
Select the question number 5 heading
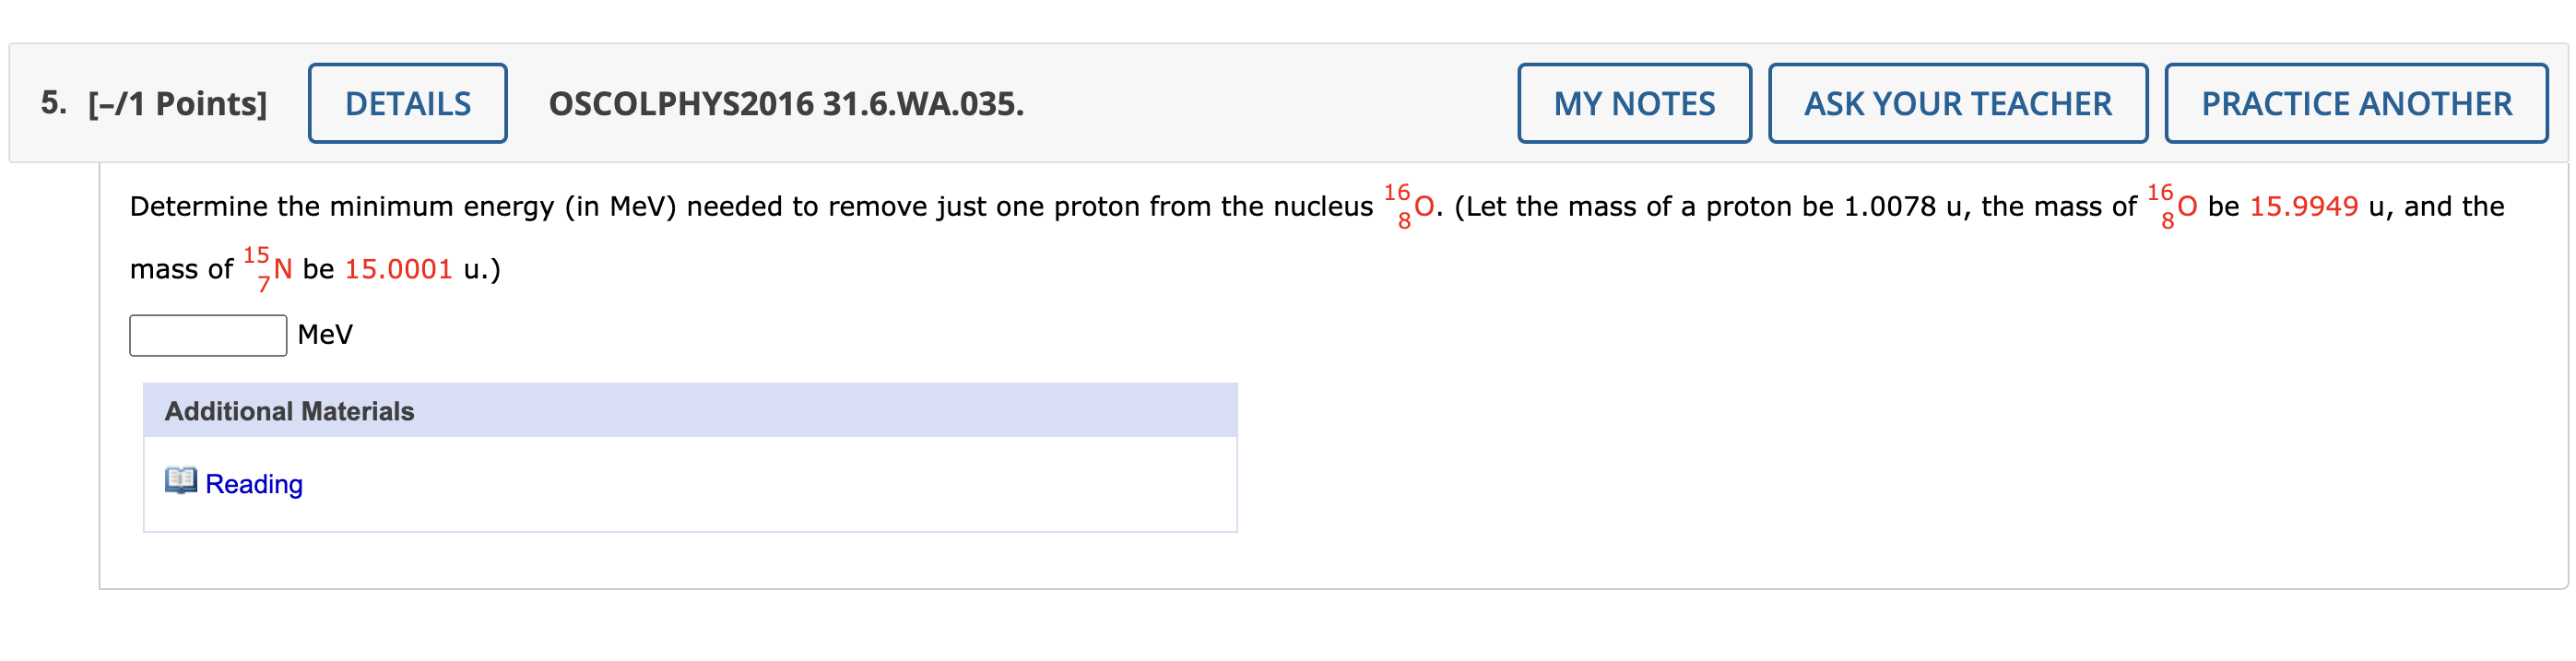coord(52,102)
